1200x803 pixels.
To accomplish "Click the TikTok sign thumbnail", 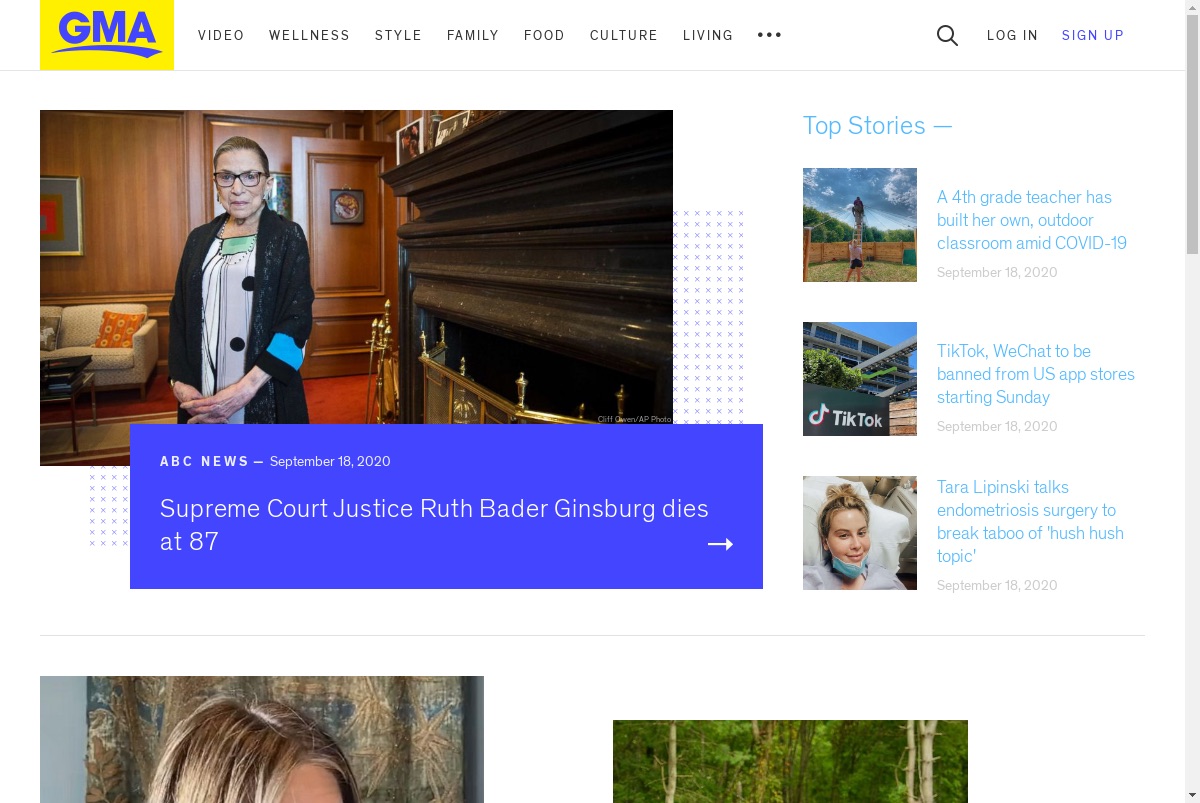I will tap(860, 379).
